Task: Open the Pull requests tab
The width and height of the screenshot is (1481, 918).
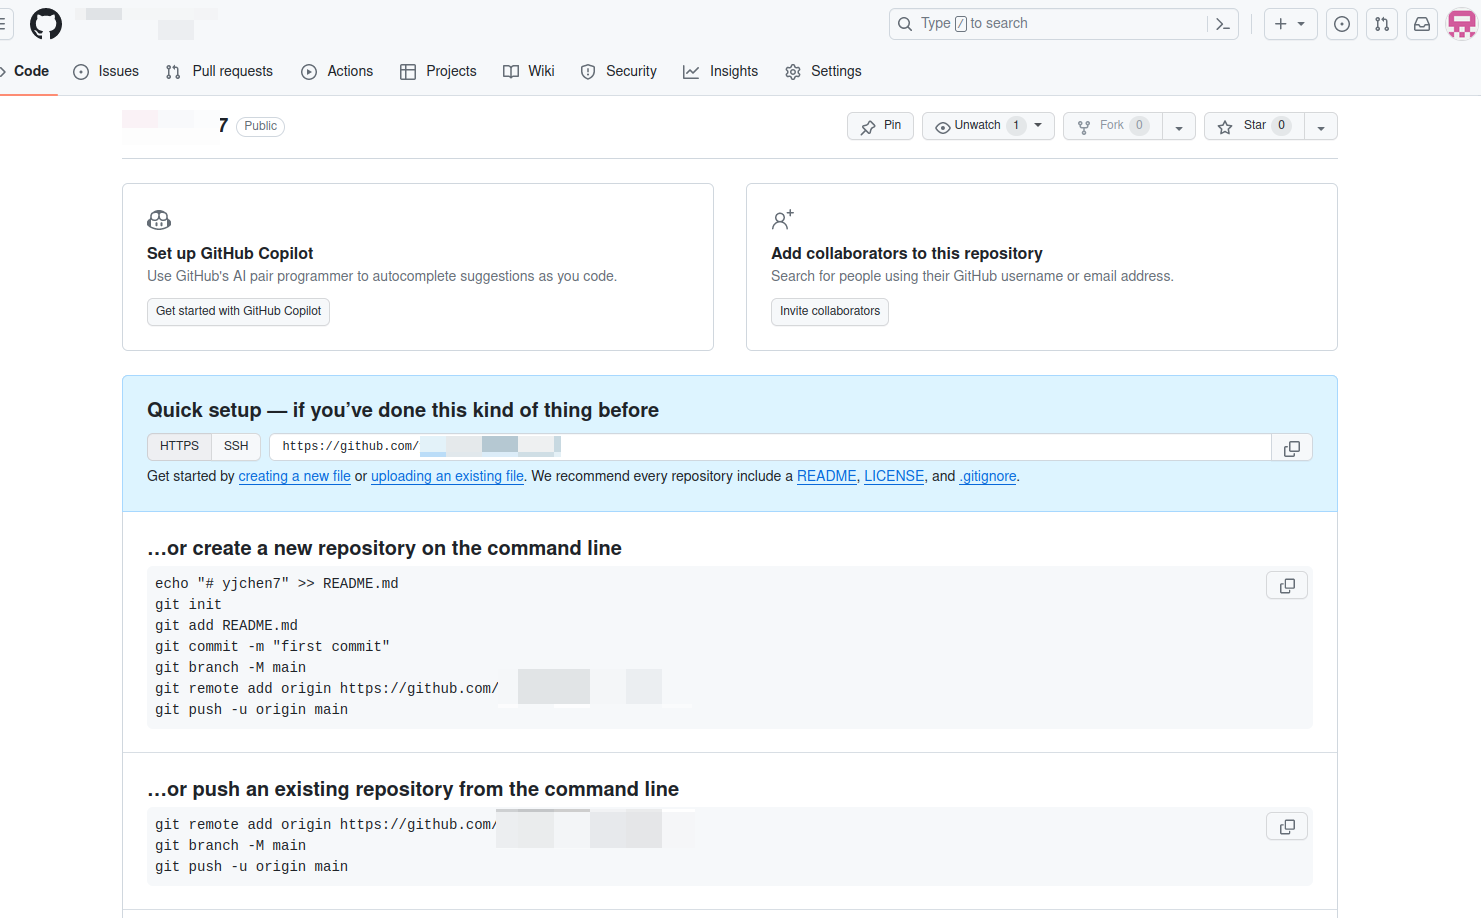Action: [219, 71]
